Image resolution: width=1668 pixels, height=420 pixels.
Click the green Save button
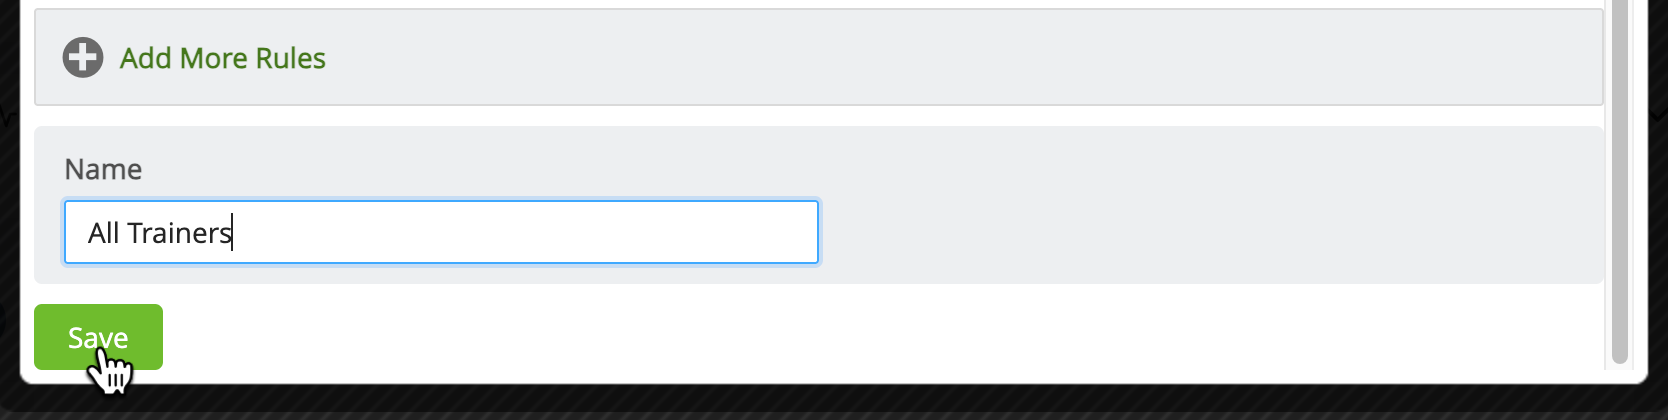pyautogui.click(x=98, y=337)
